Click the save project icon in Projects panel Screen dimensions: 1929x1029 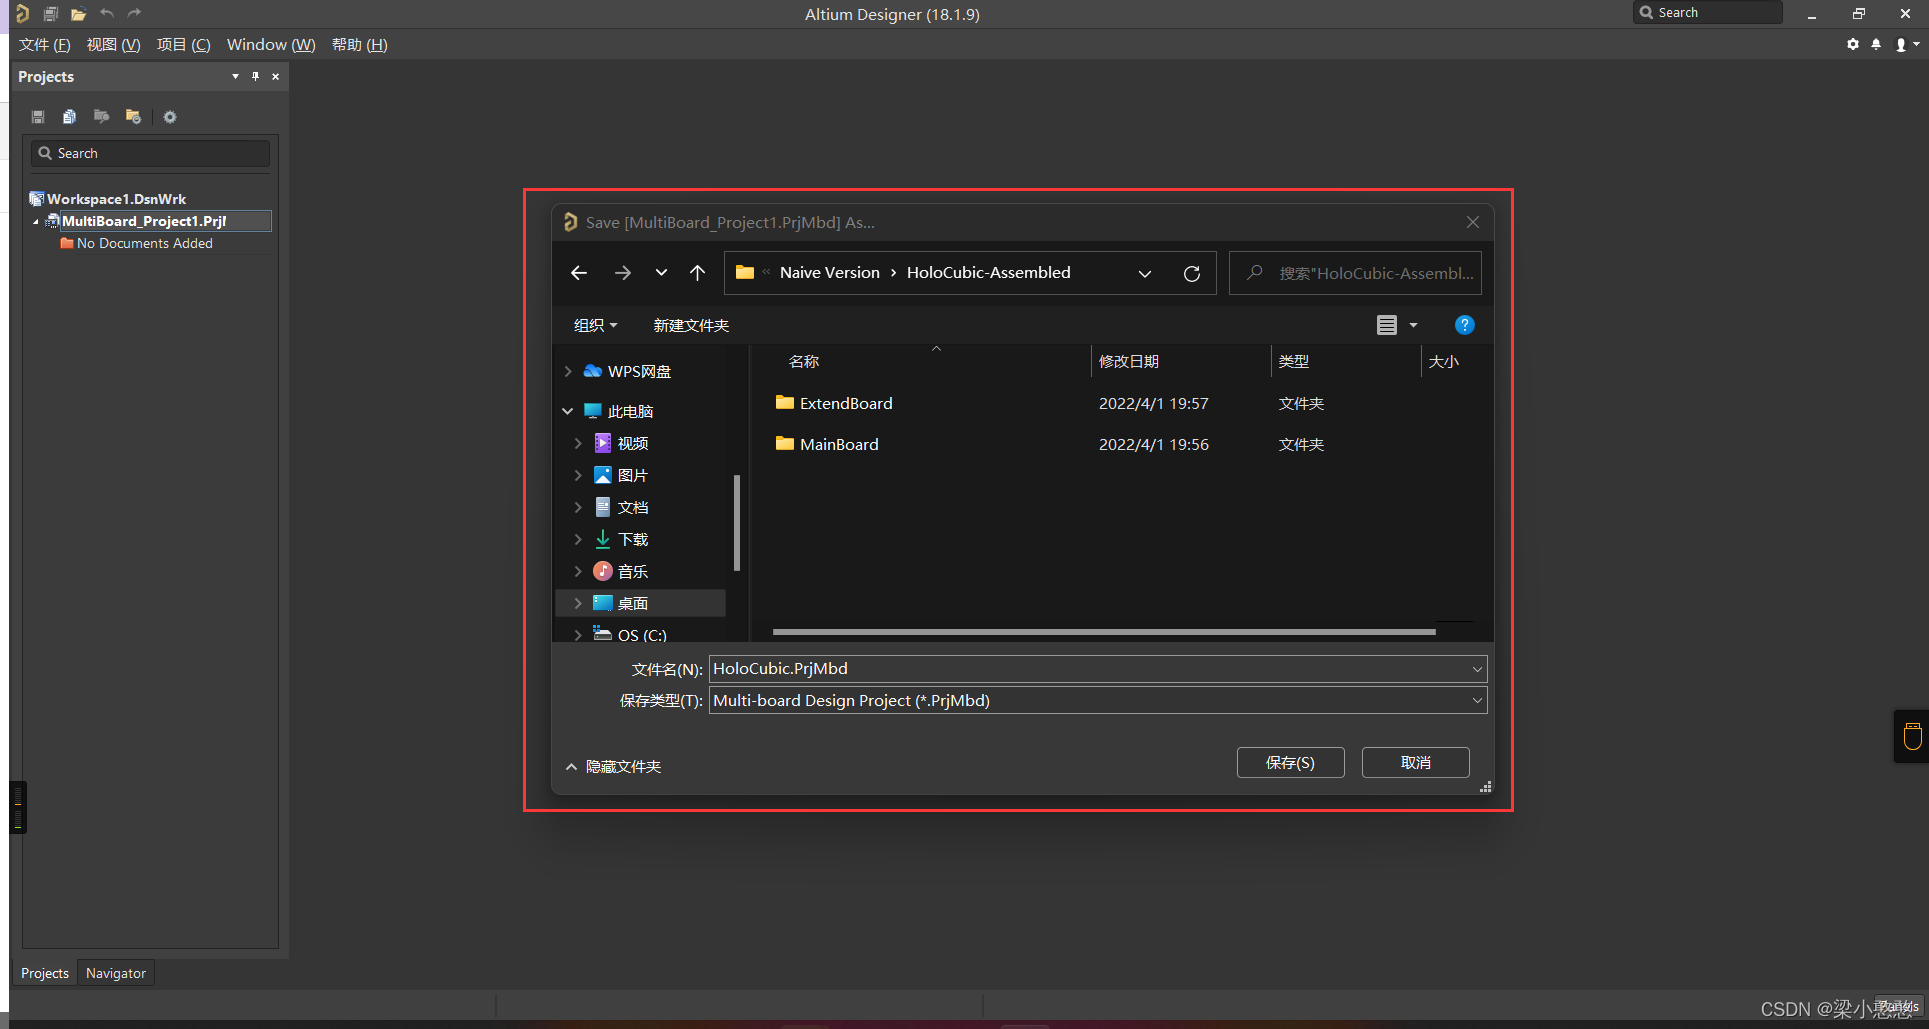click(x=38, y=117)
